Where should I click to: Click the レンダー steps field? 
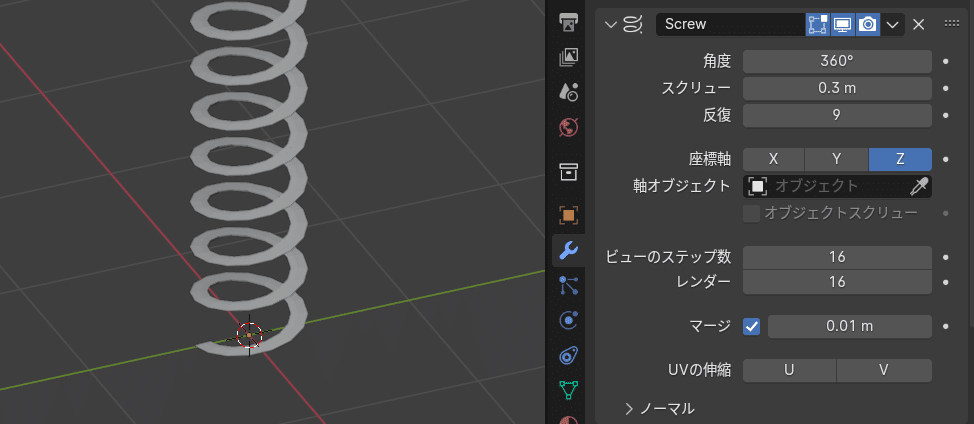(837, 282)
